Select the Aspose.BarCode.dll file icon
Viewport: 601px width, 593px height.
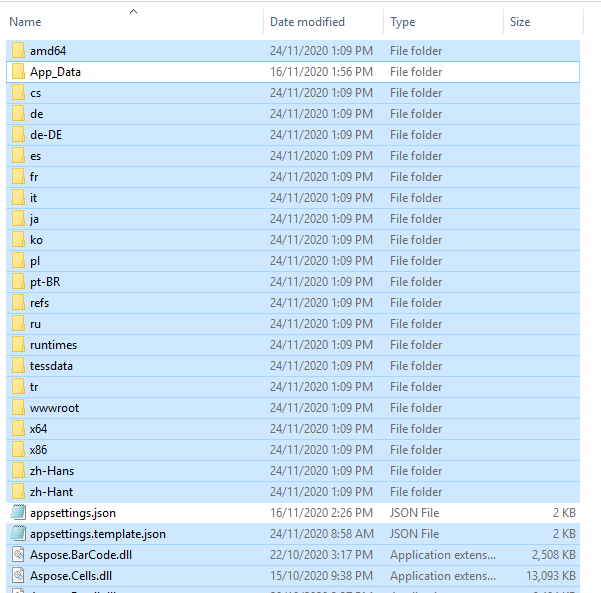click(x=18, y=555)
